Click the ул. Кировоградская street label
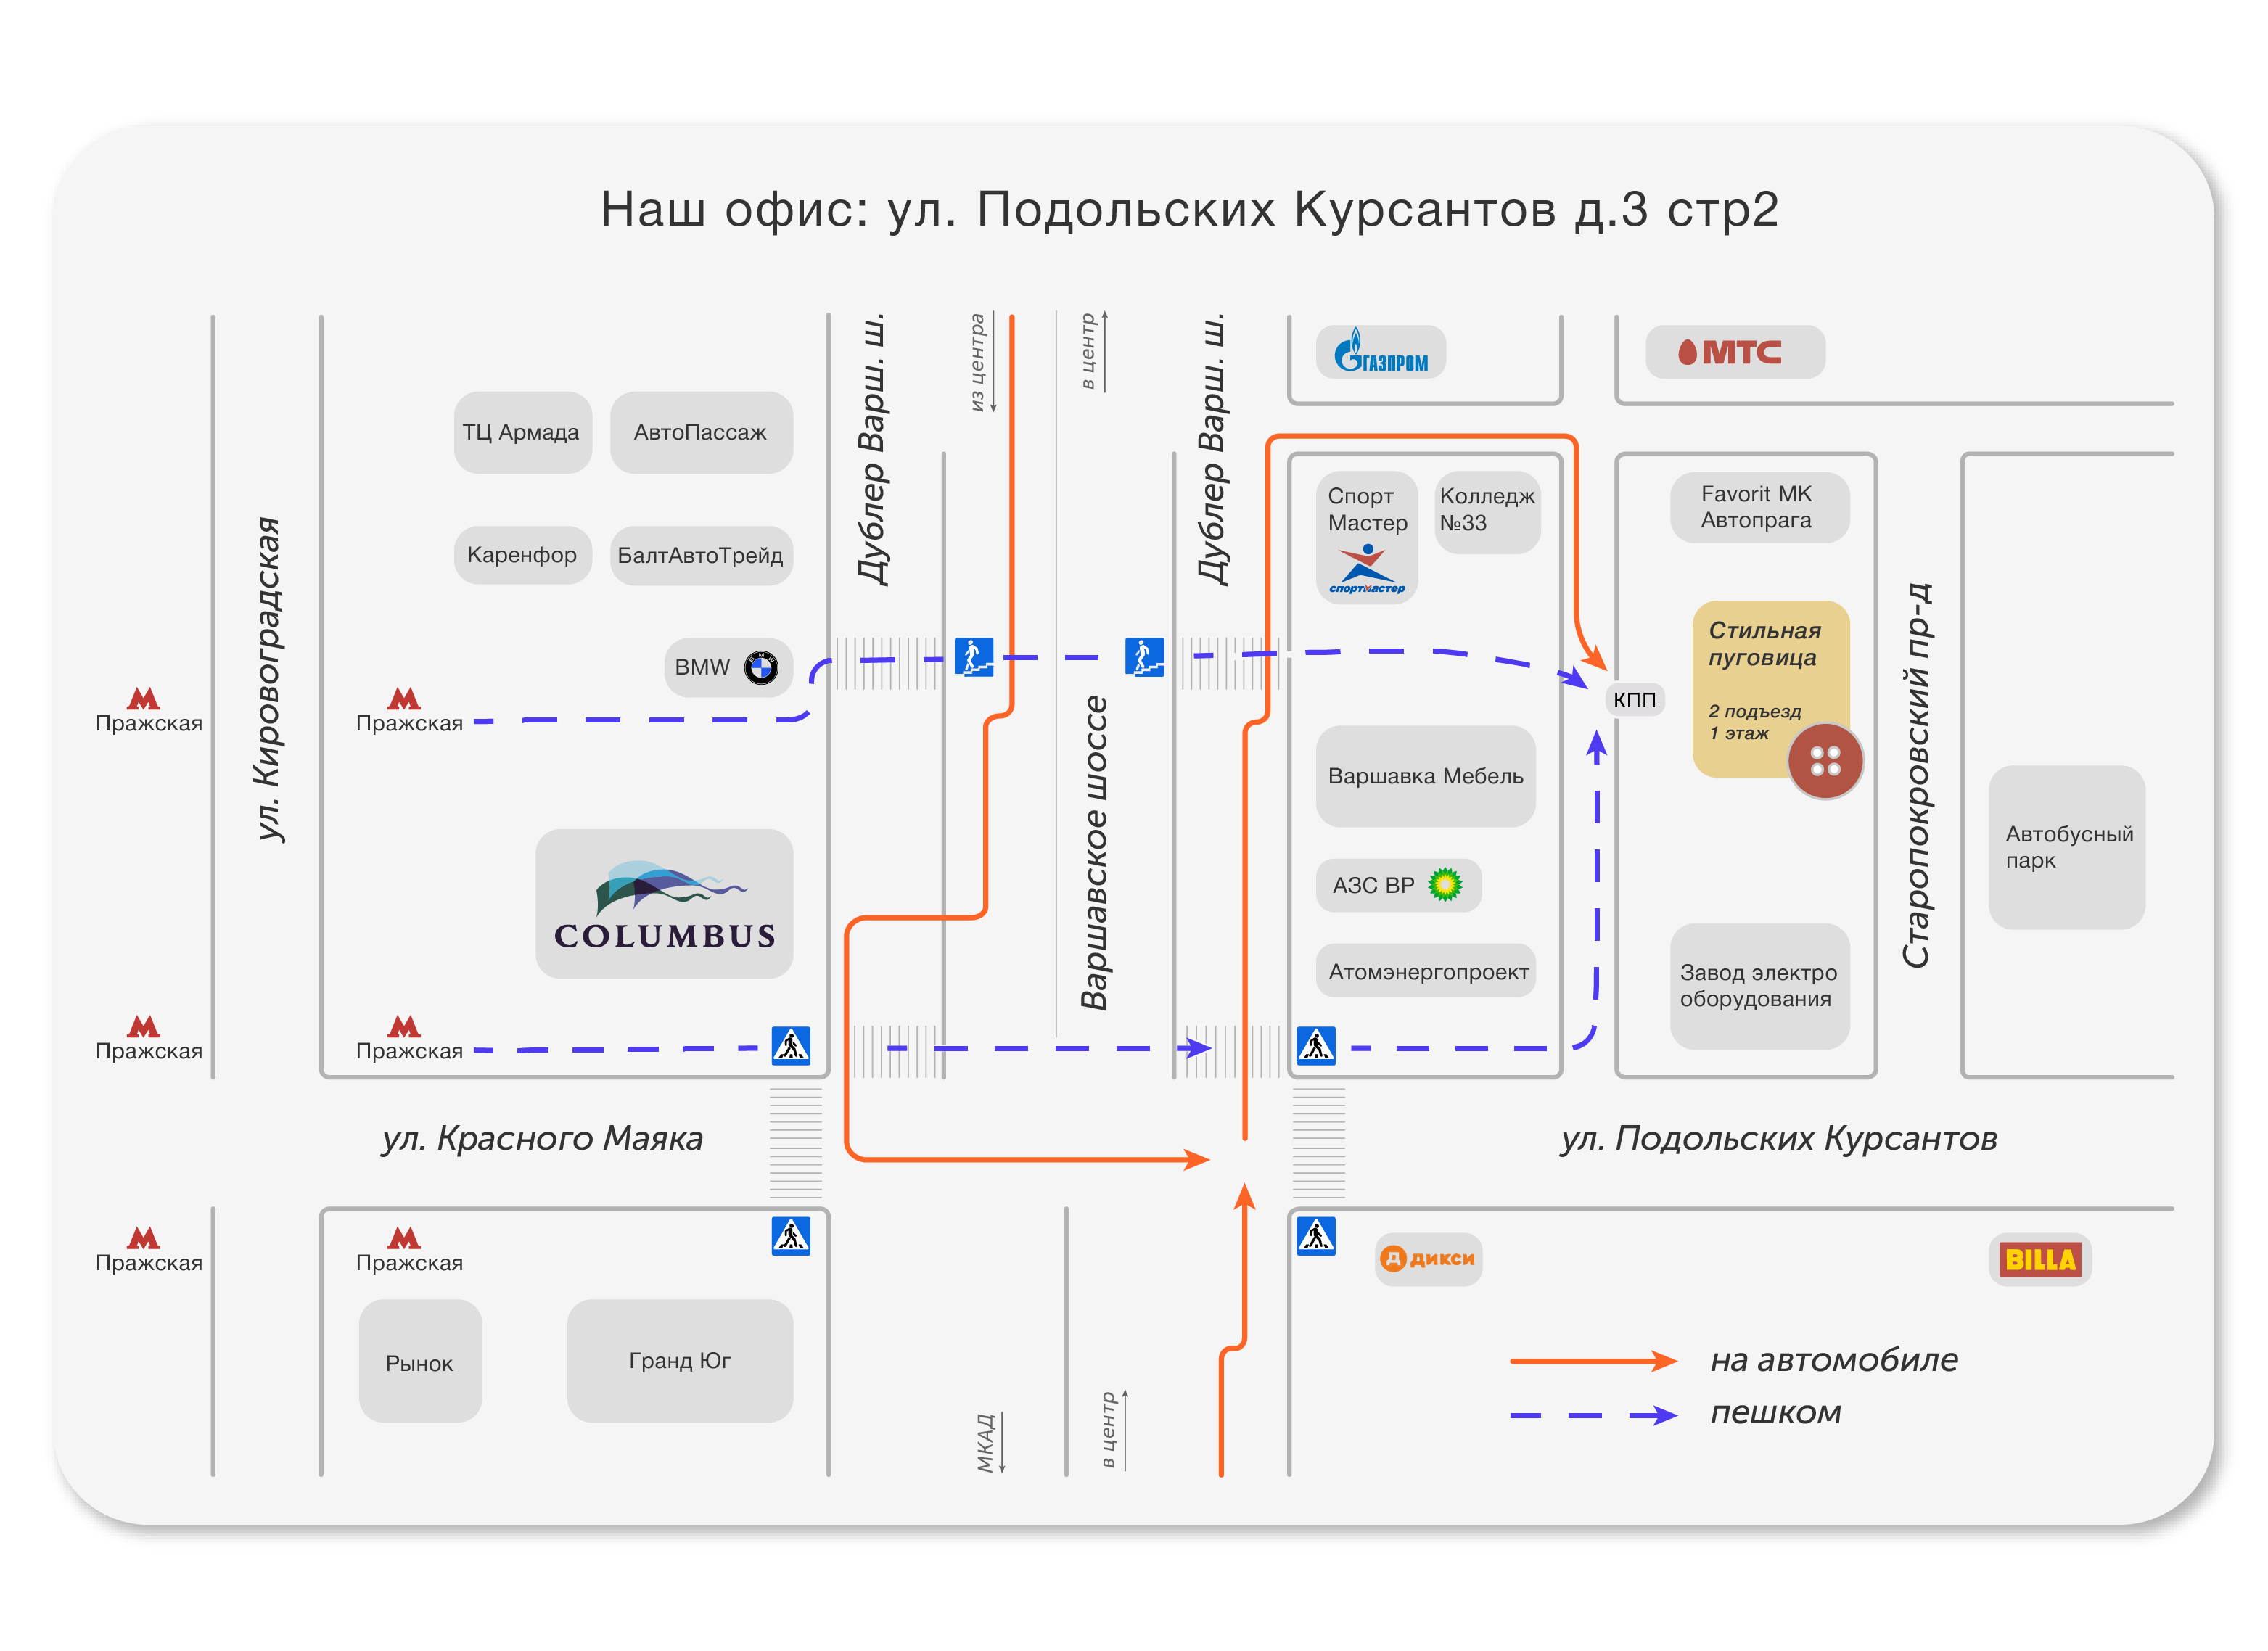 pyautogui.click(x=267, y=679)
